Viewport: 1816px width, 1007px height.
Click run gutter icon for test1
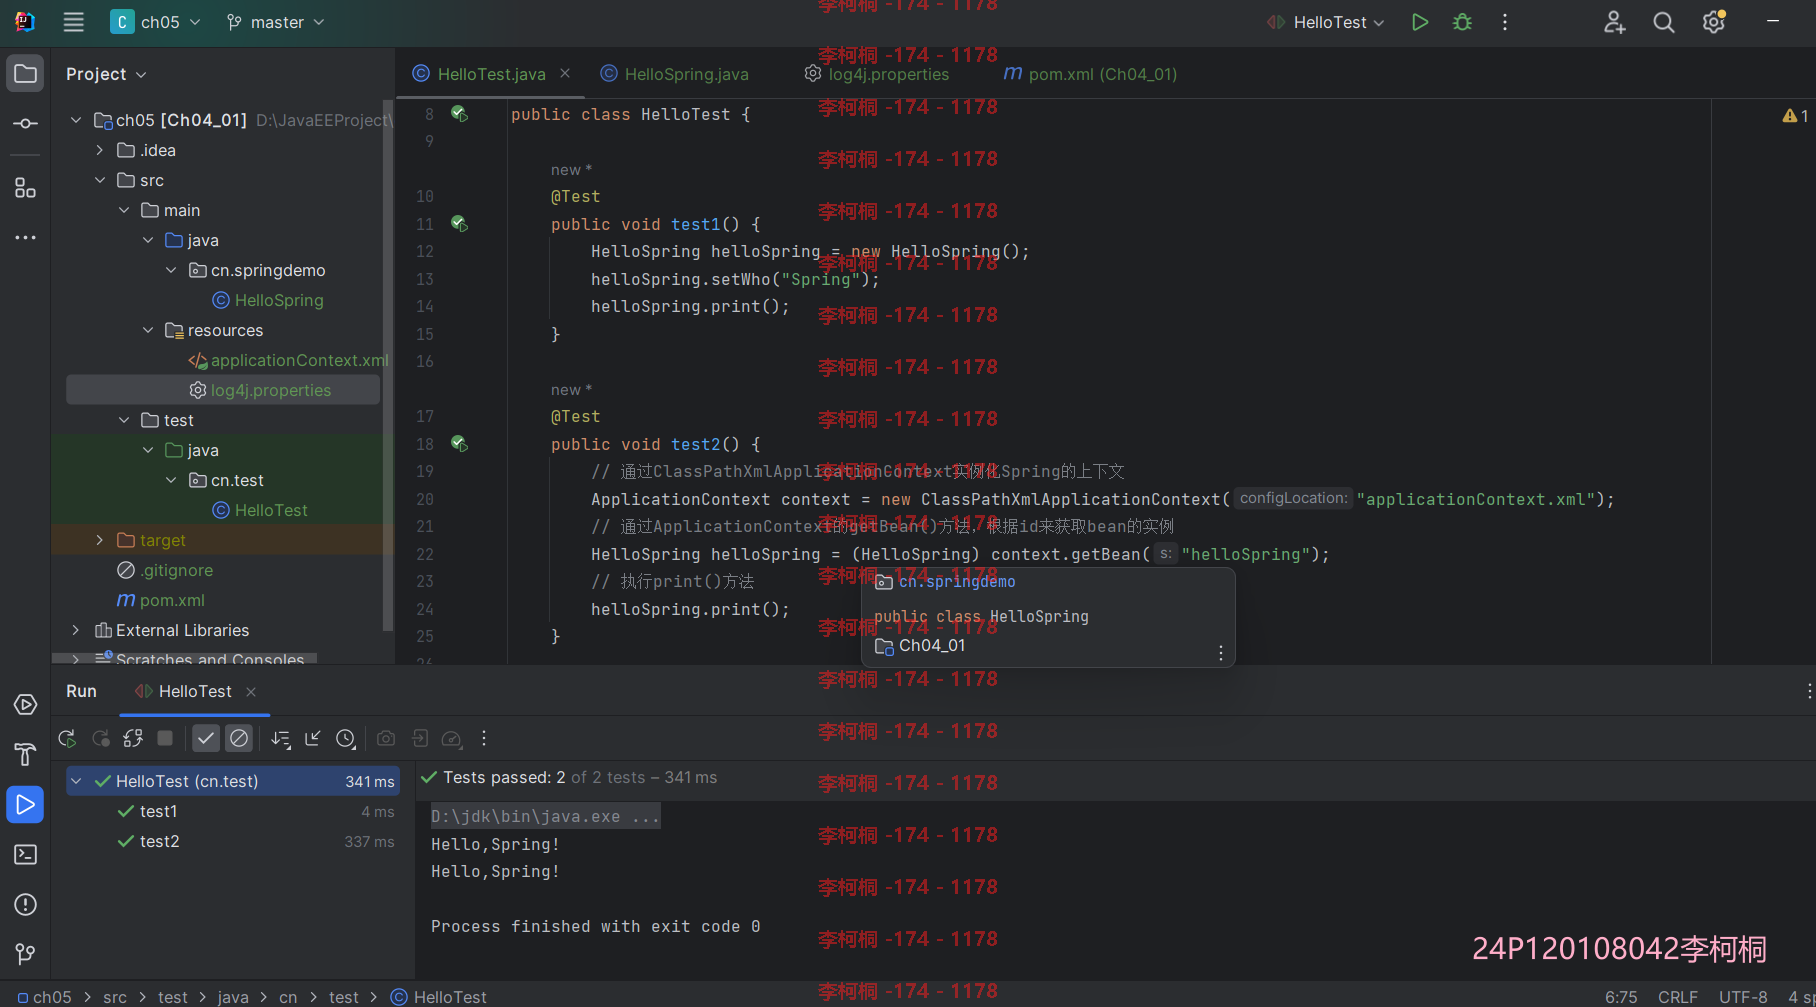tap(459, 224)
